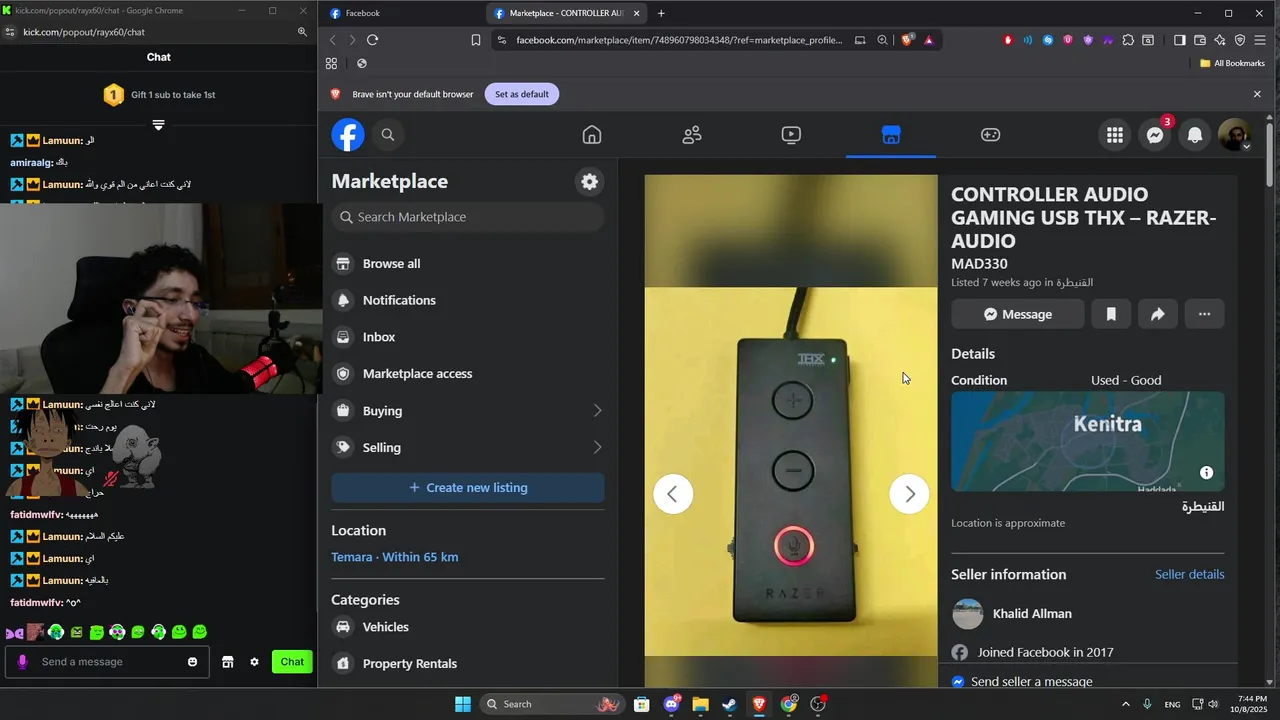
Task: Click Set as default browser button
Action: (522, 94)
